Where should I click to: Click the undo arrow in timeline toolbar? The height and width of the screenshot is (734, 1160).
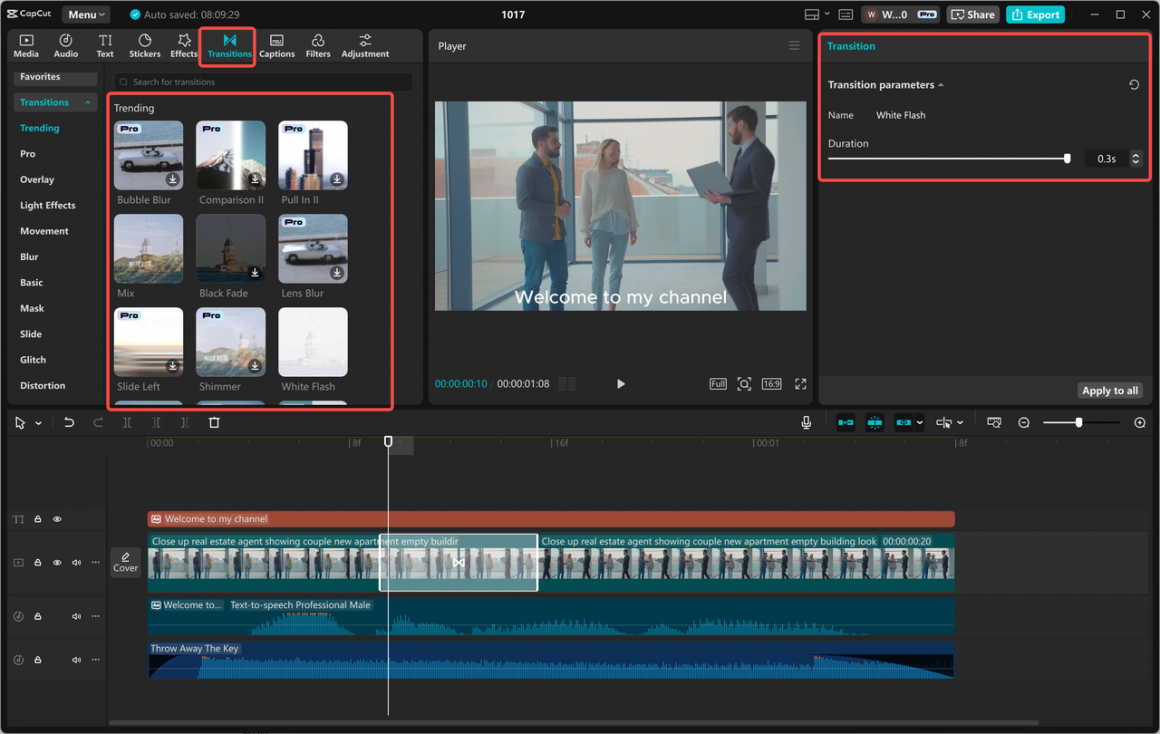[x=69, y=423]
